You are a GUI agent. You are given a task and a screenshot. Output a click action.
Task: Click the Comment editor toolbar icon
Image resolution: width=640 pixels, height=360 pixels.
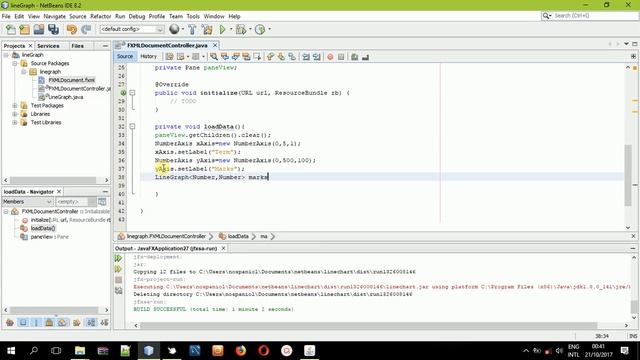tap(354, 57)
